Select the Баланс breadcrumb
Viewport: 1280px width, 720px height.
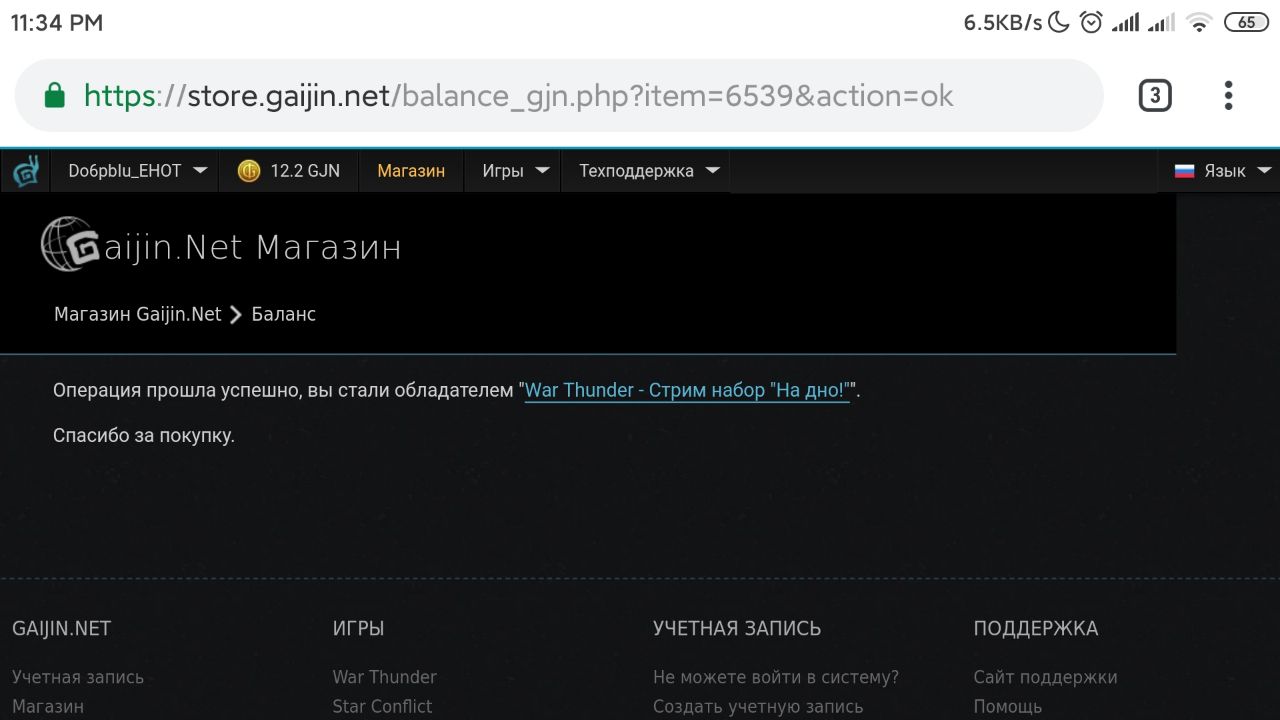pos(283,314)
